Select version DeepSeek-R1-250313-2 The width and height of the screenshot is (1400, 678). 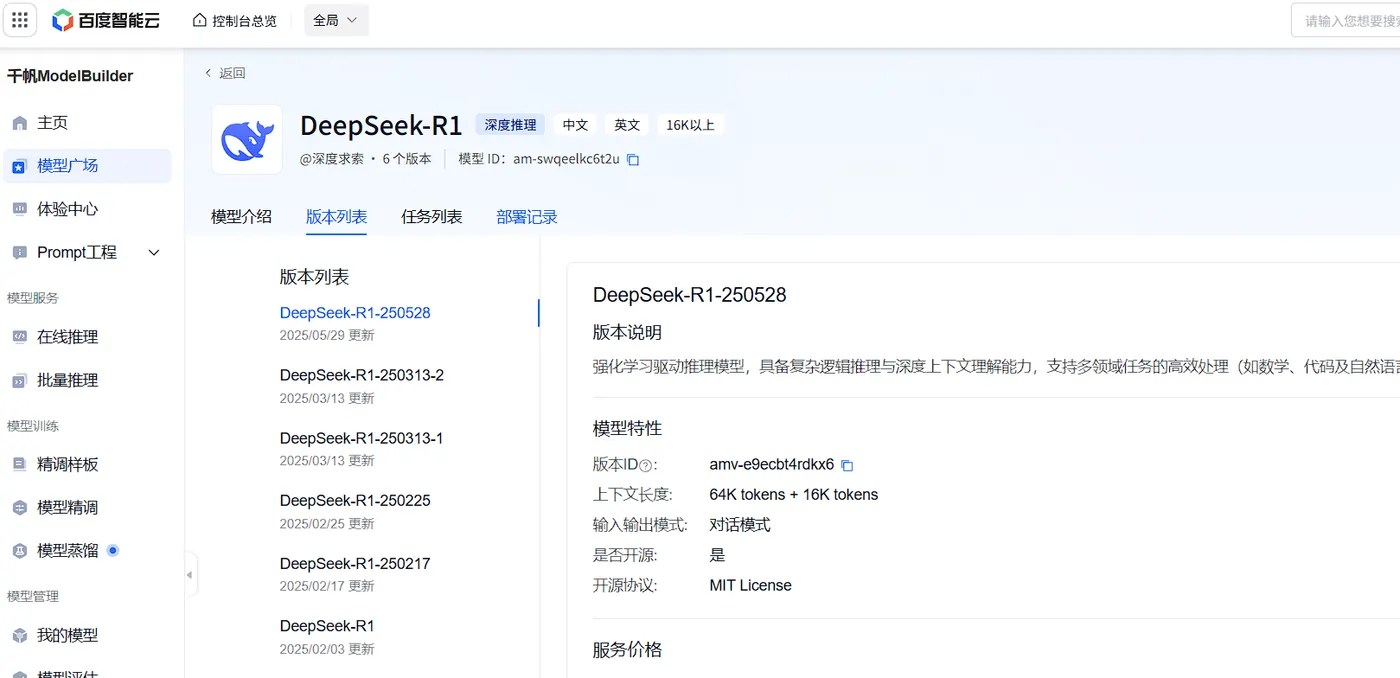[362, 375]
